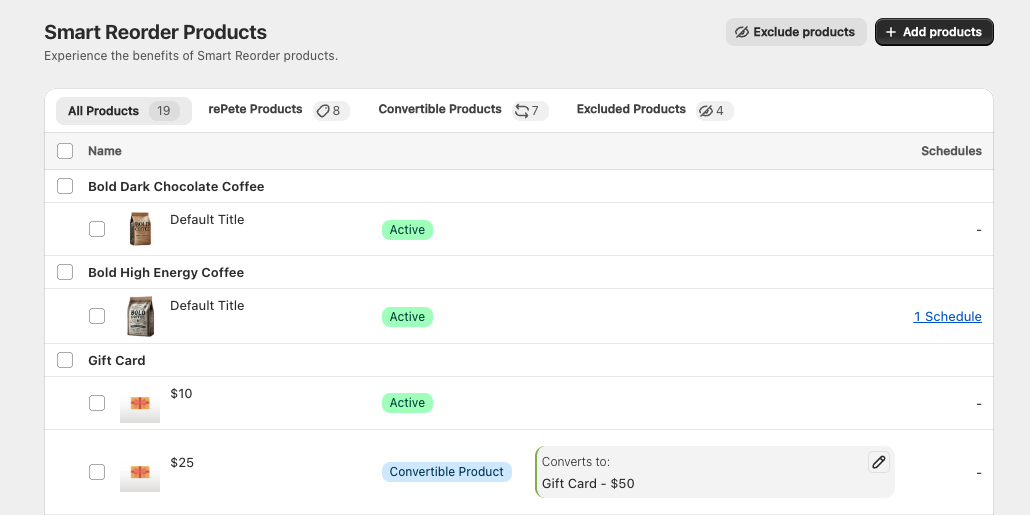Click the swap arrows icon beside Convertible Products
The width and height of the screenshot is (1030, 515).
coord(522,111)
